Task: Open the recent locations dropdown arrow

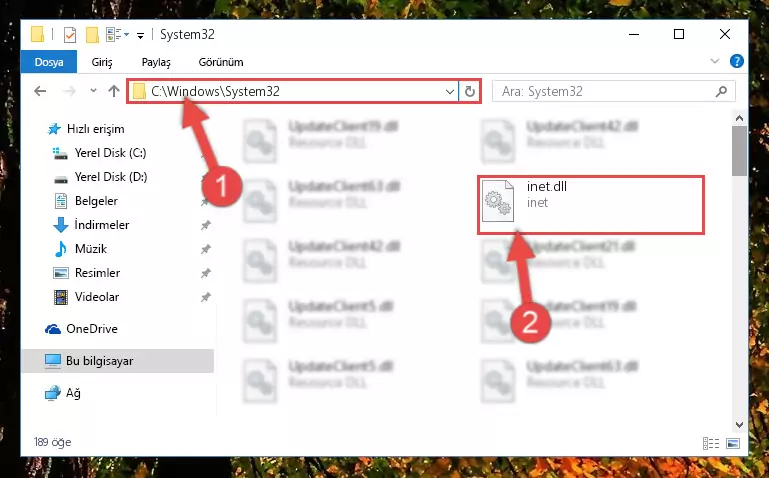Action: pyautogui.click(x=93, y=91)
